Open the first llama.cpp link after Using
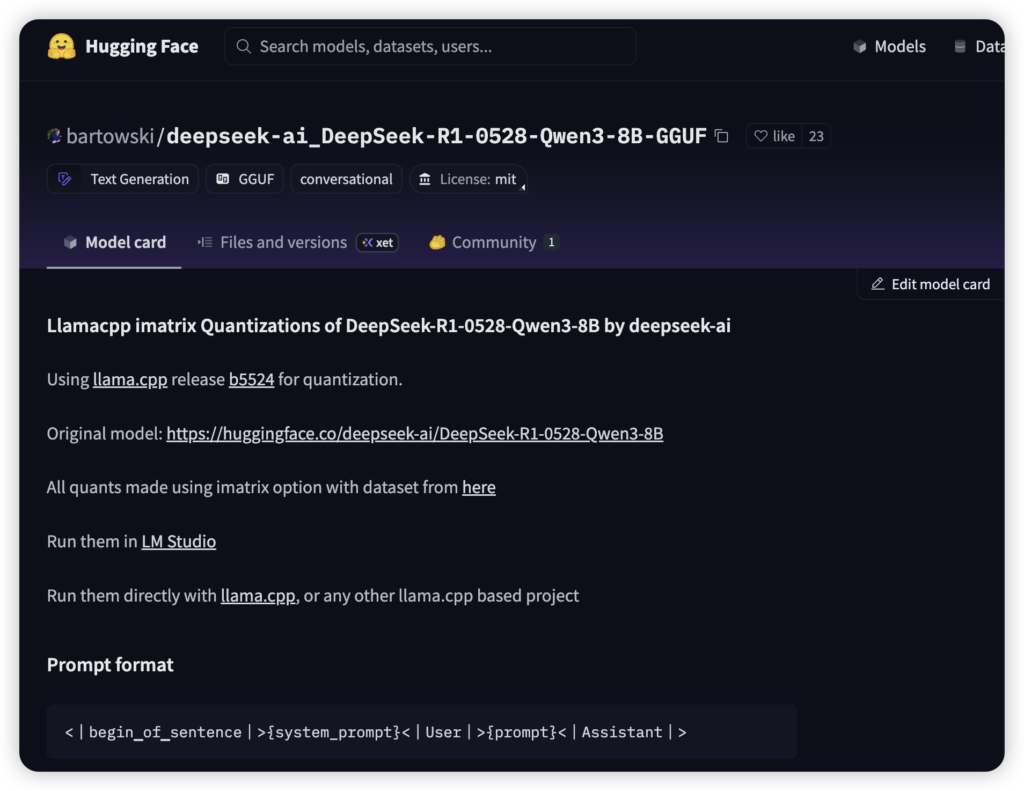 [130, 379]
